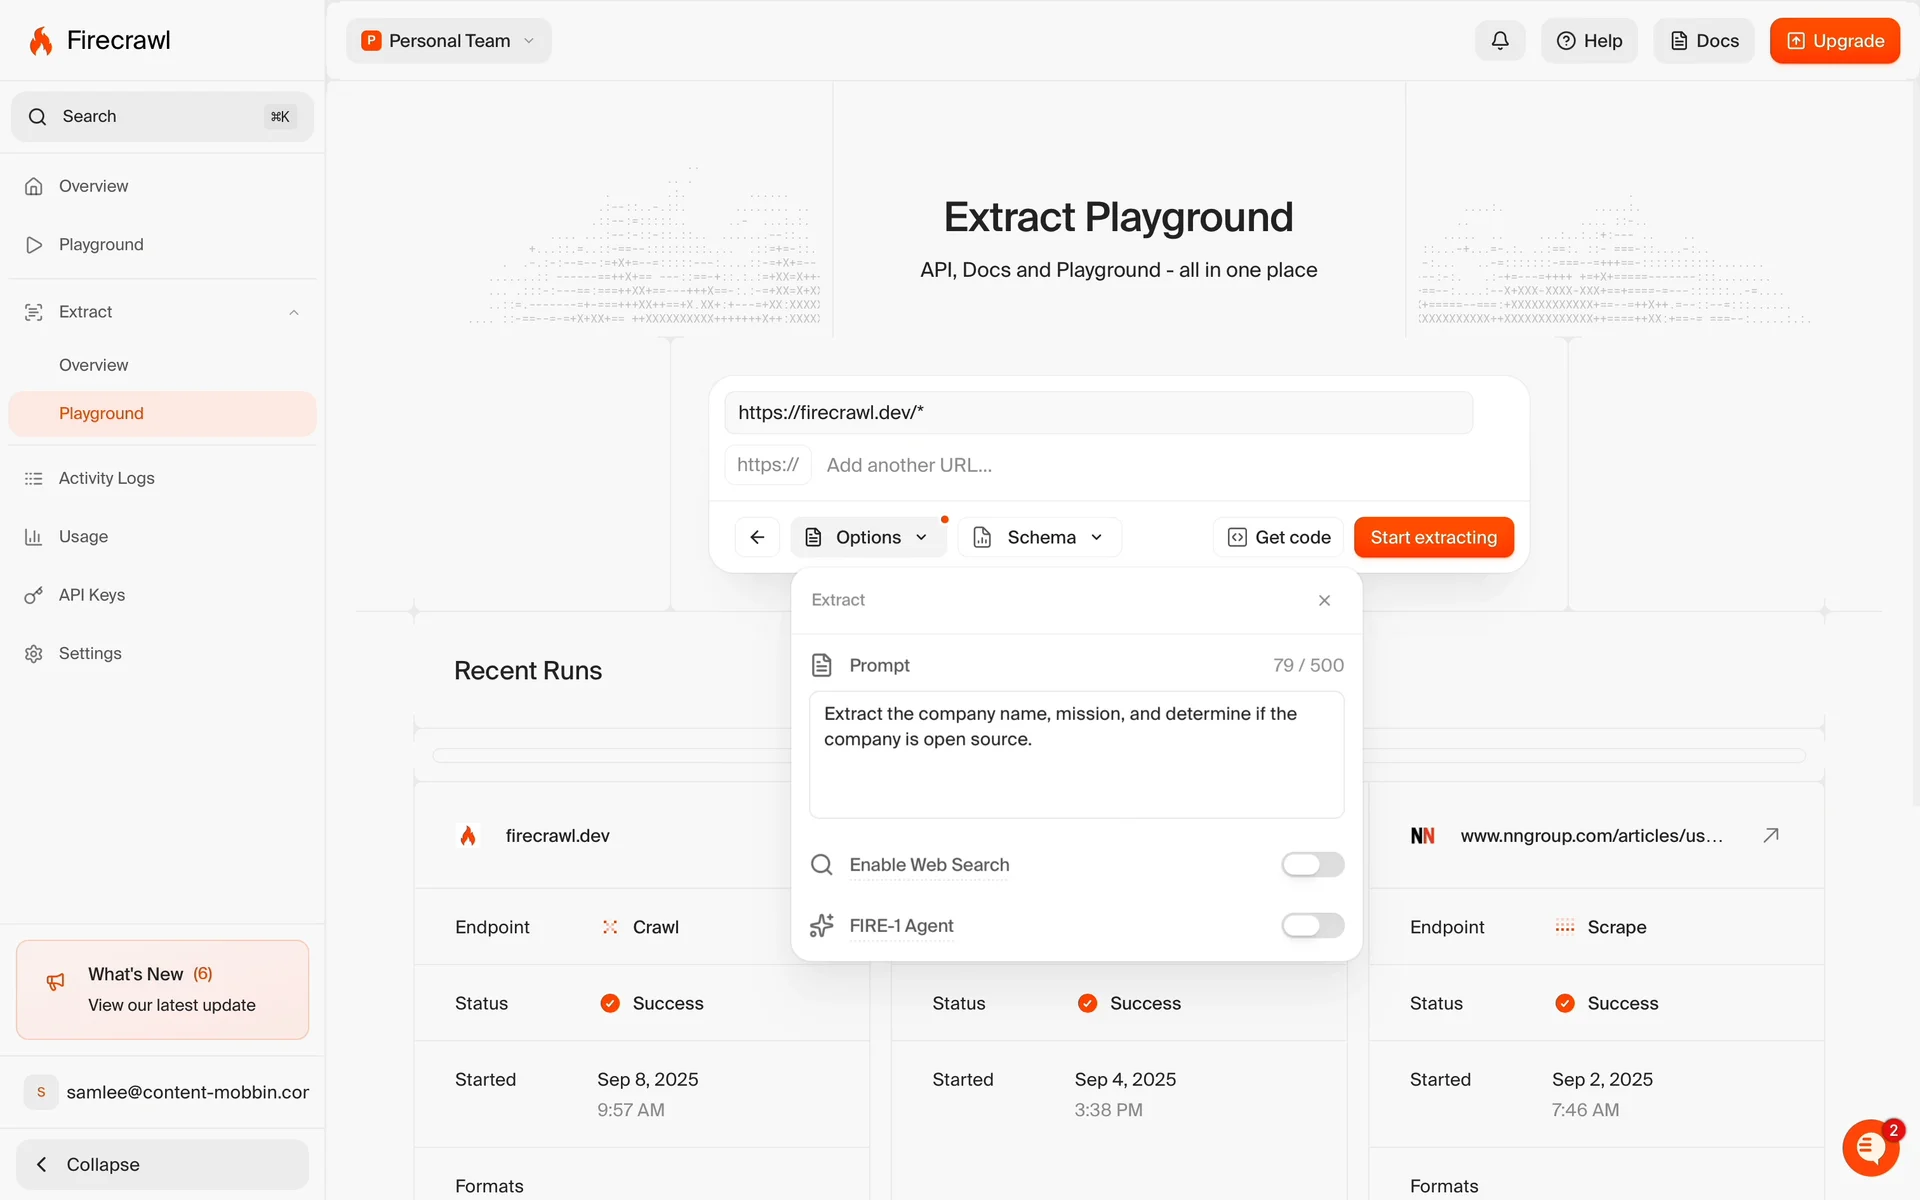
Task: Click the notifications bell icon
Action: tap(1499, 41)
